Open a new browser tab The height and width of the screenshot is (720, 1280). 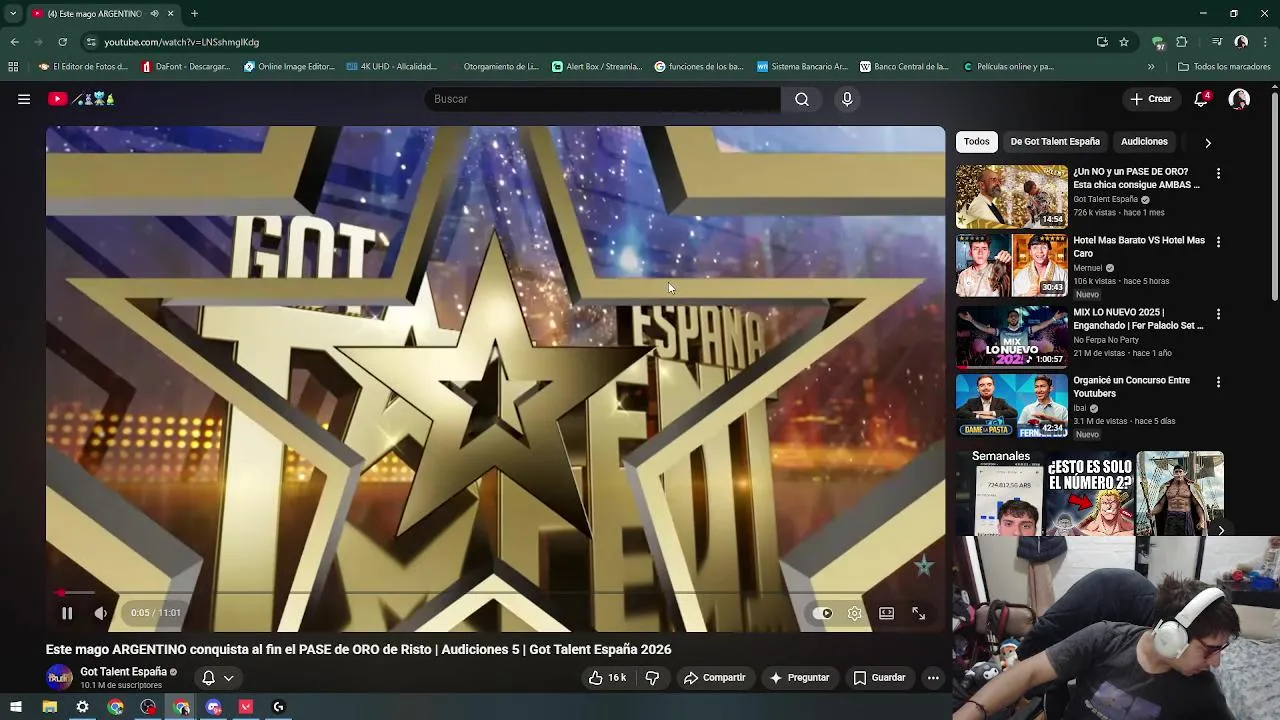click(x=194, y=14)
